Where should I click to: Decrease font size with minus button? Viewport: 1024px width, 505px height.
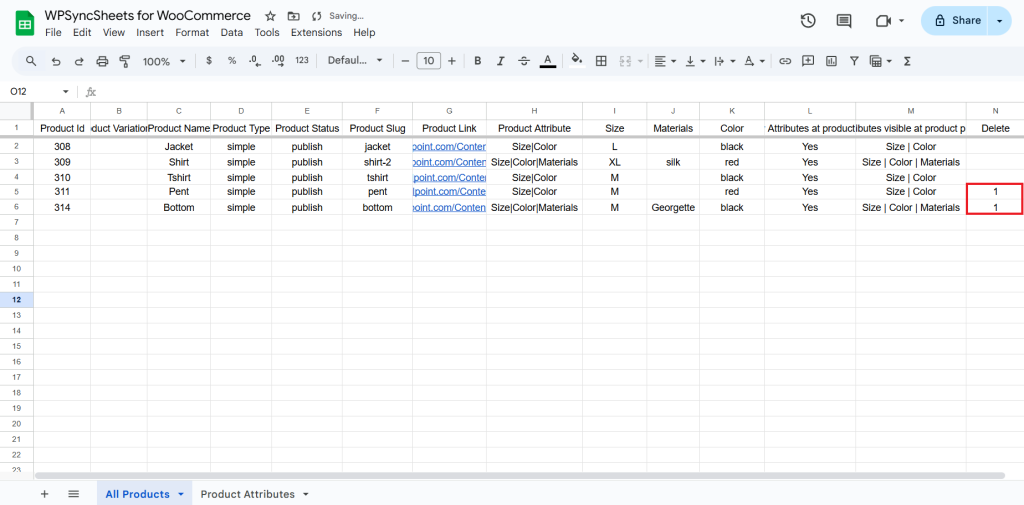pos(405,61)
